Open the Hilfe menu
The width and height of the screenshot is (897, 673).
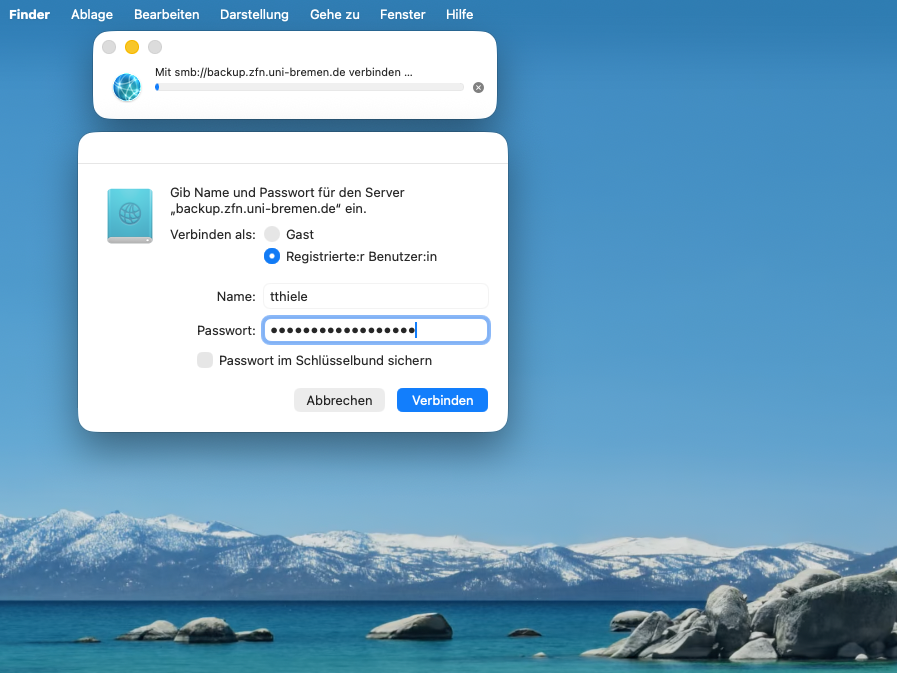coord(460,14)
